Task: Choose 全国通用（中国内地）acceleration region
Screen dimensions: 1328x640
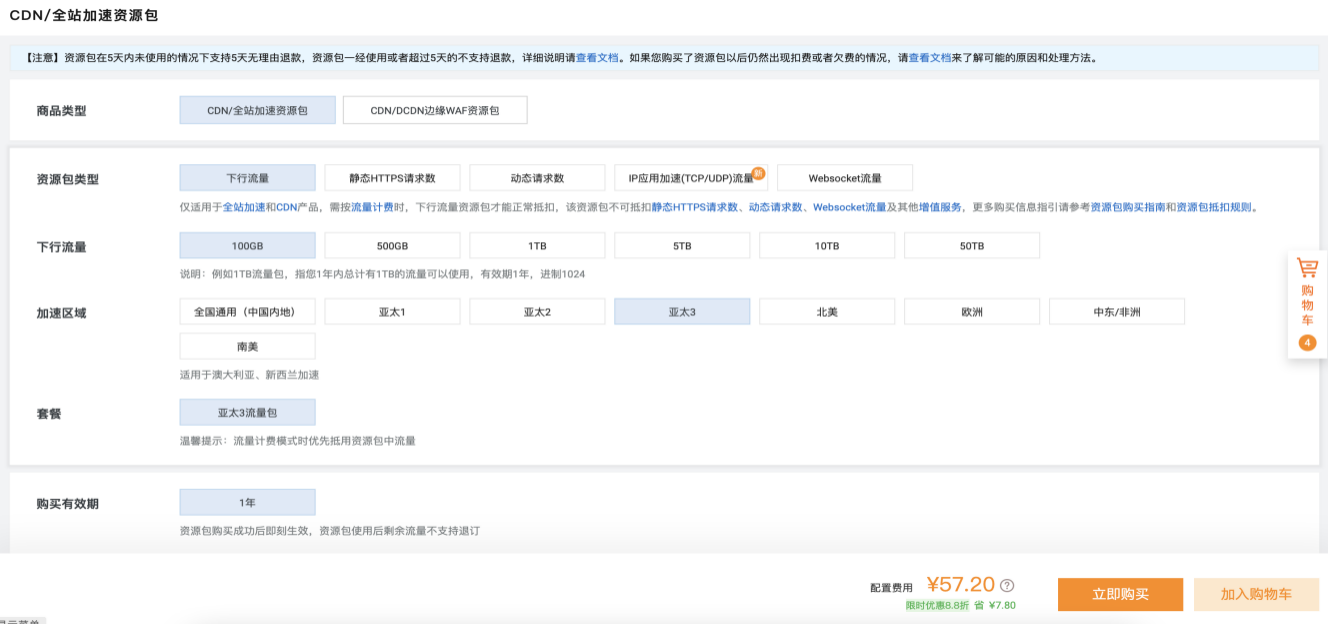Action: (x=247, y=312)
